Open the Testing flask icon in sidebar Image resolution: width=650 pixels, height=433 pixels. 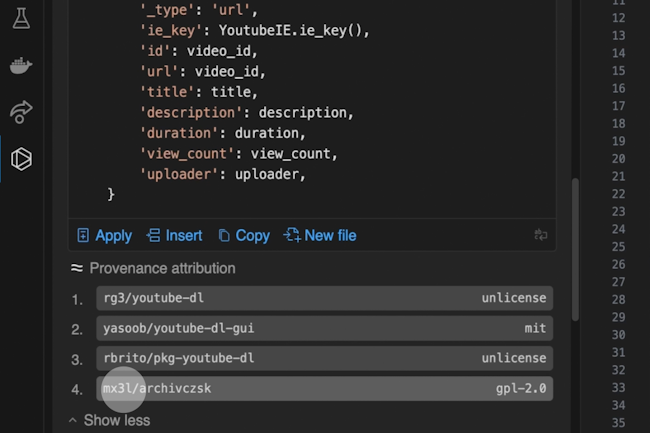click(21, 18)
